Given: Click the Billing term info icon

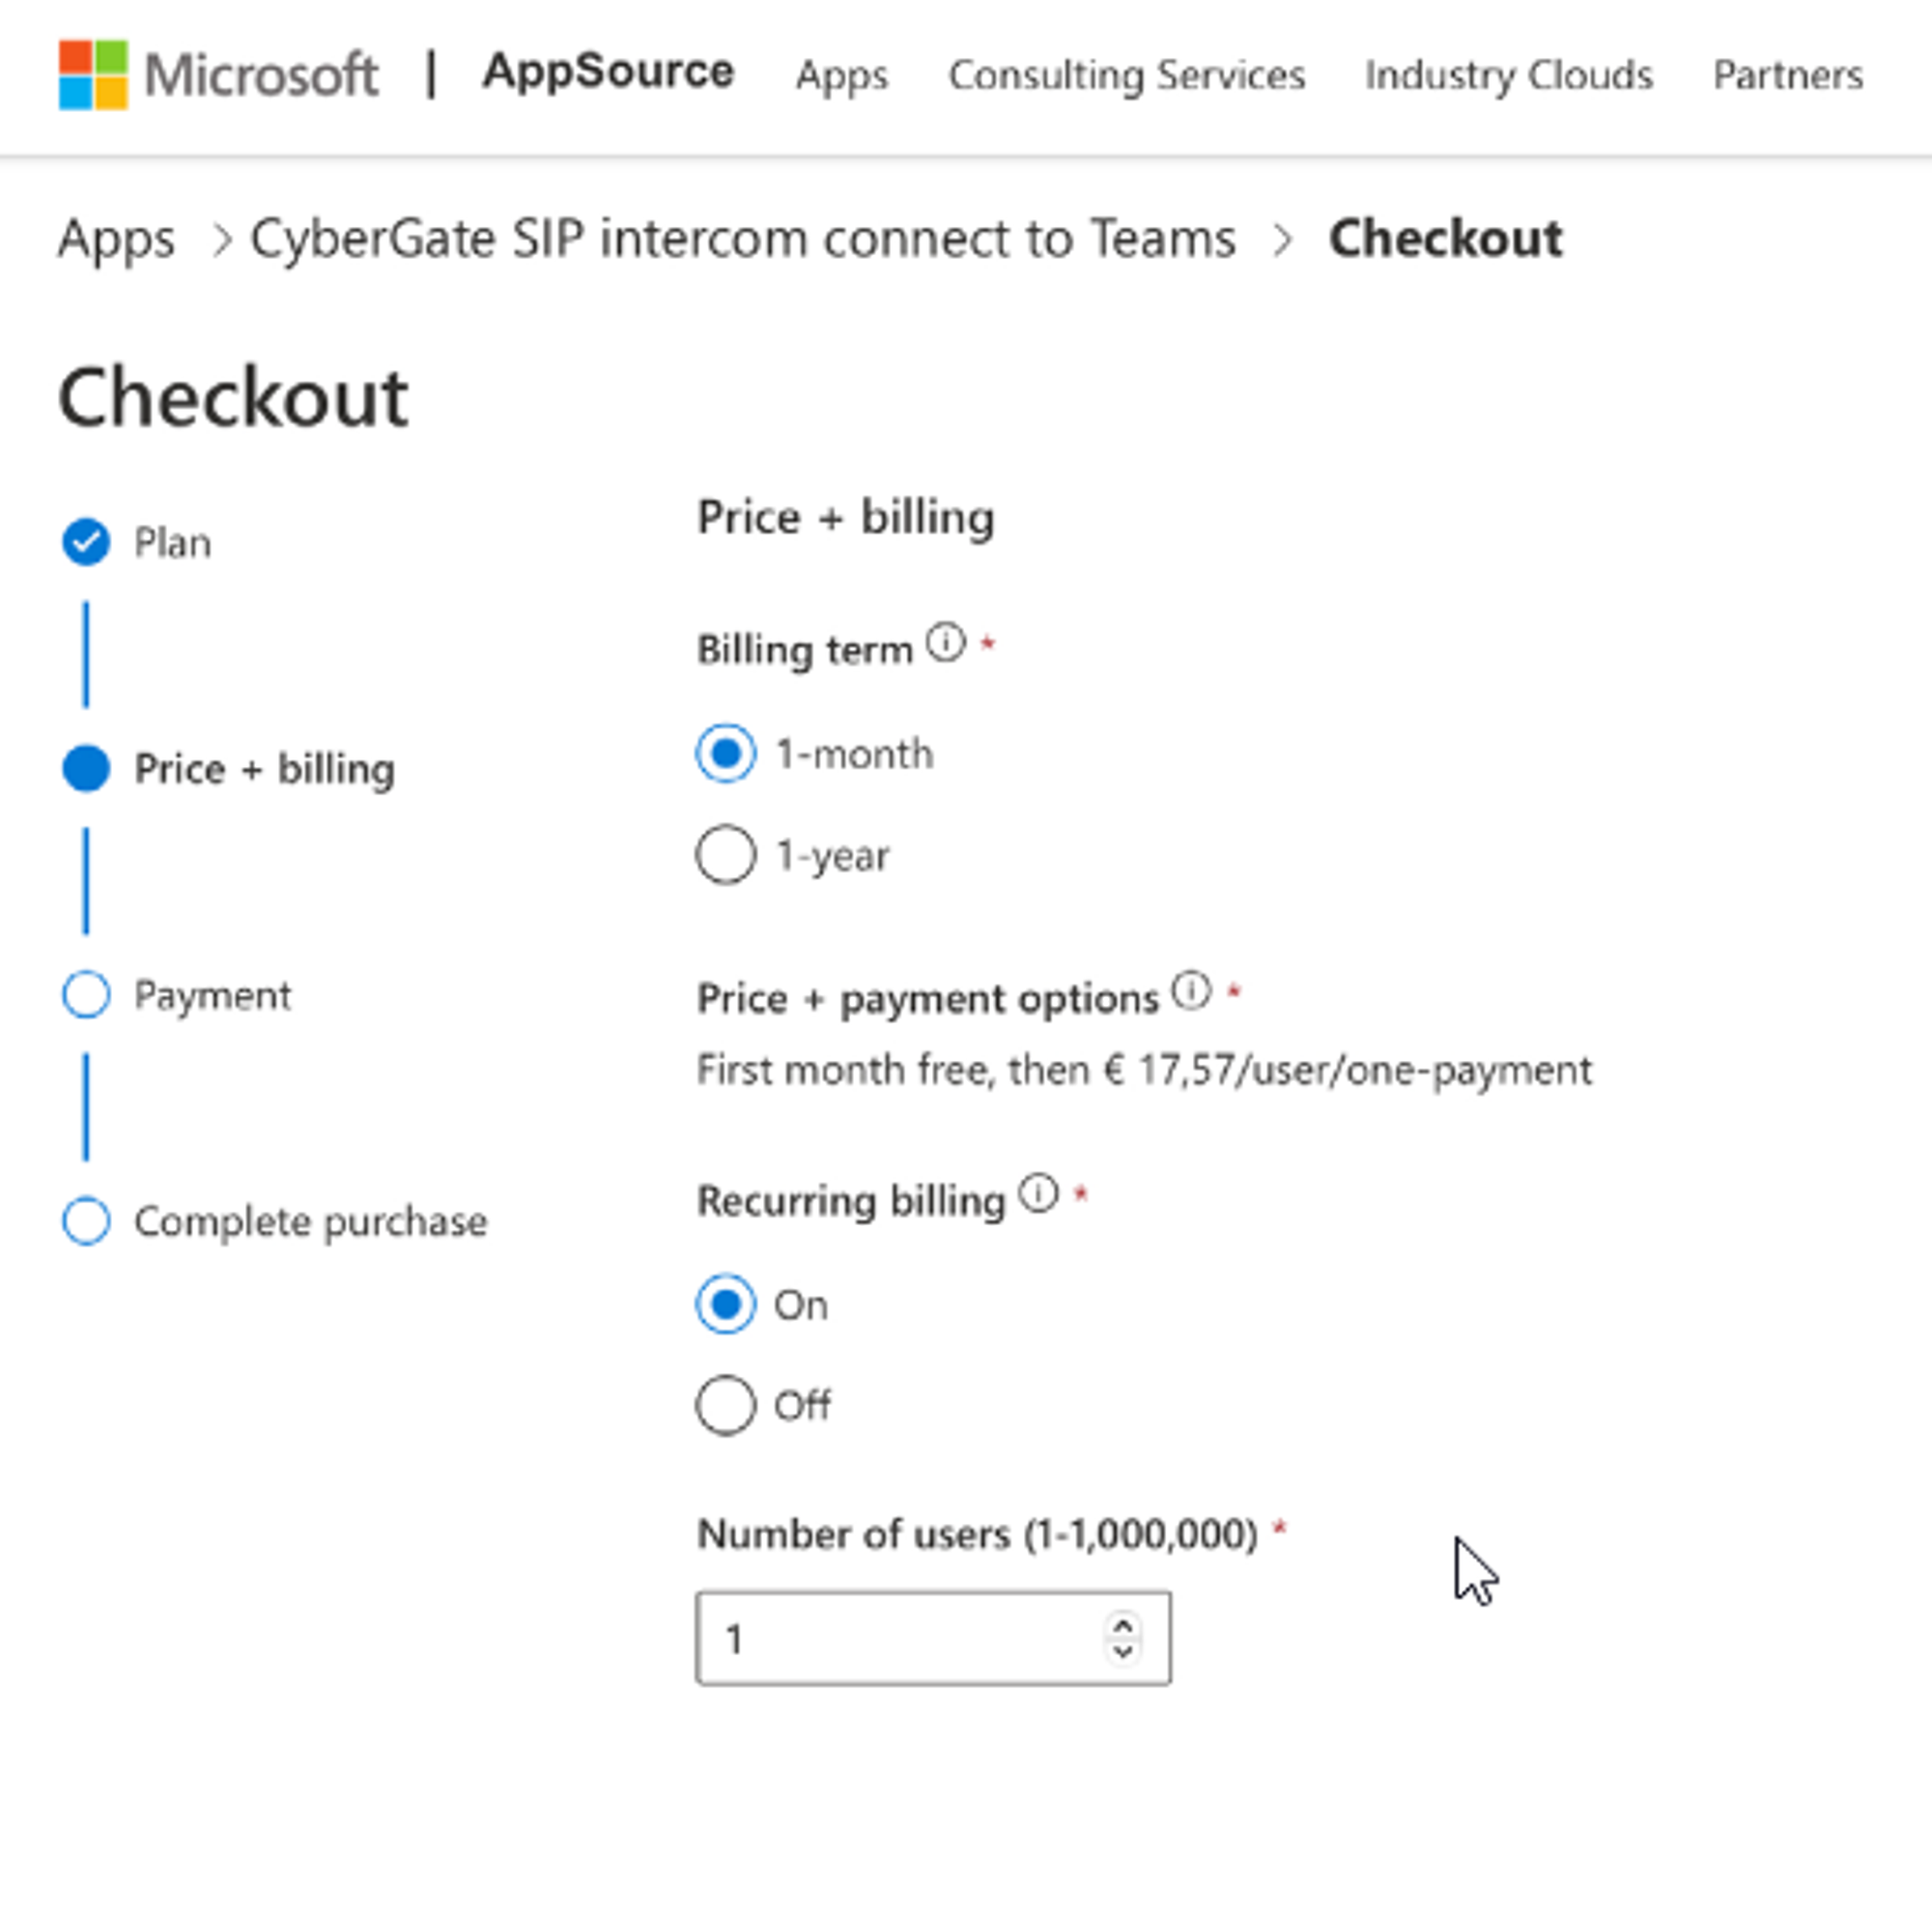Looking at the screenshot, I should pos(945,642).
